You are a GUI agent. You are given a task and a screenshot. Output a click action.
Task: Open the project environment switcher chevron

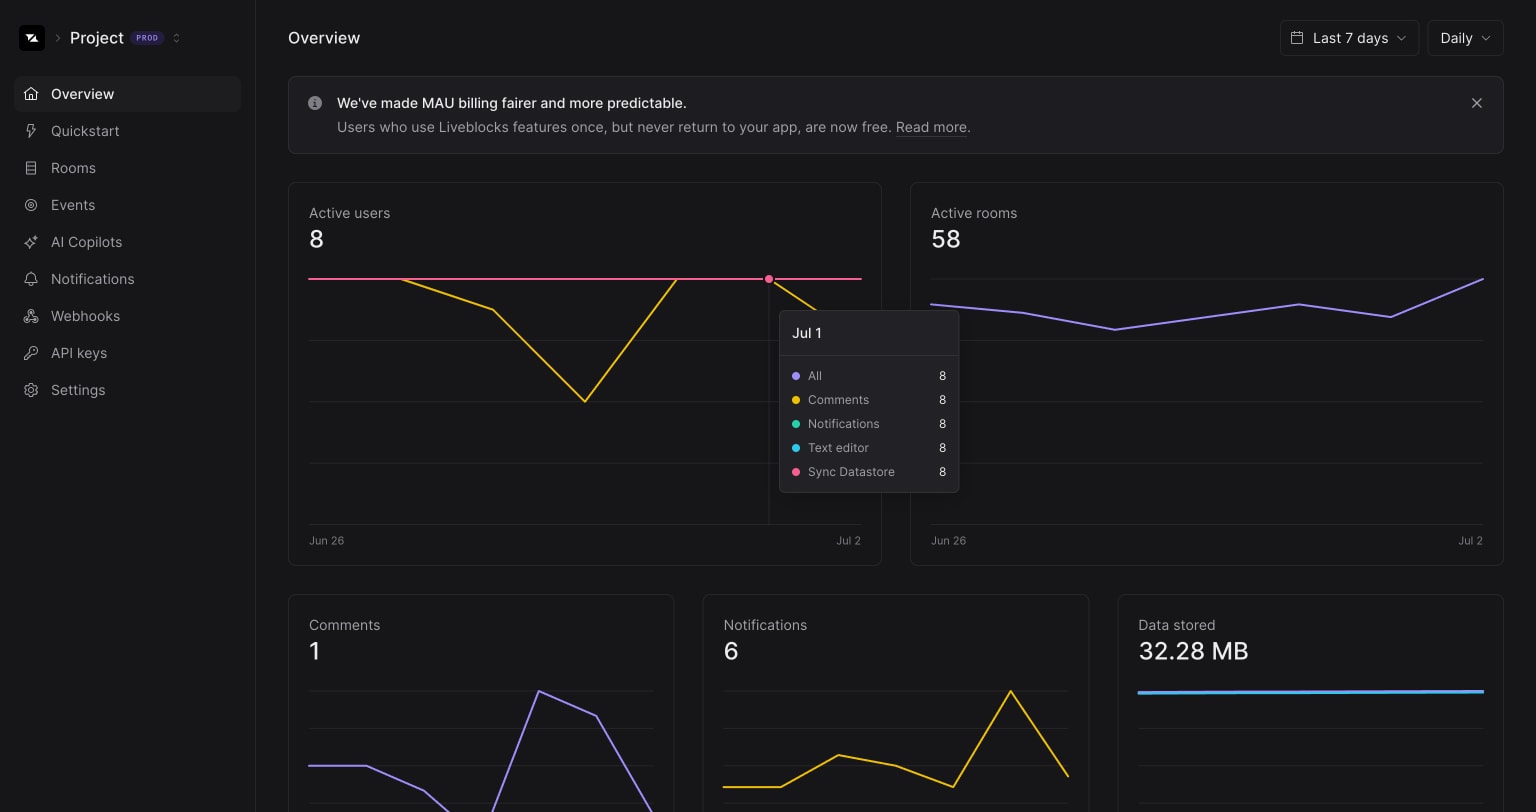point(176,37)
